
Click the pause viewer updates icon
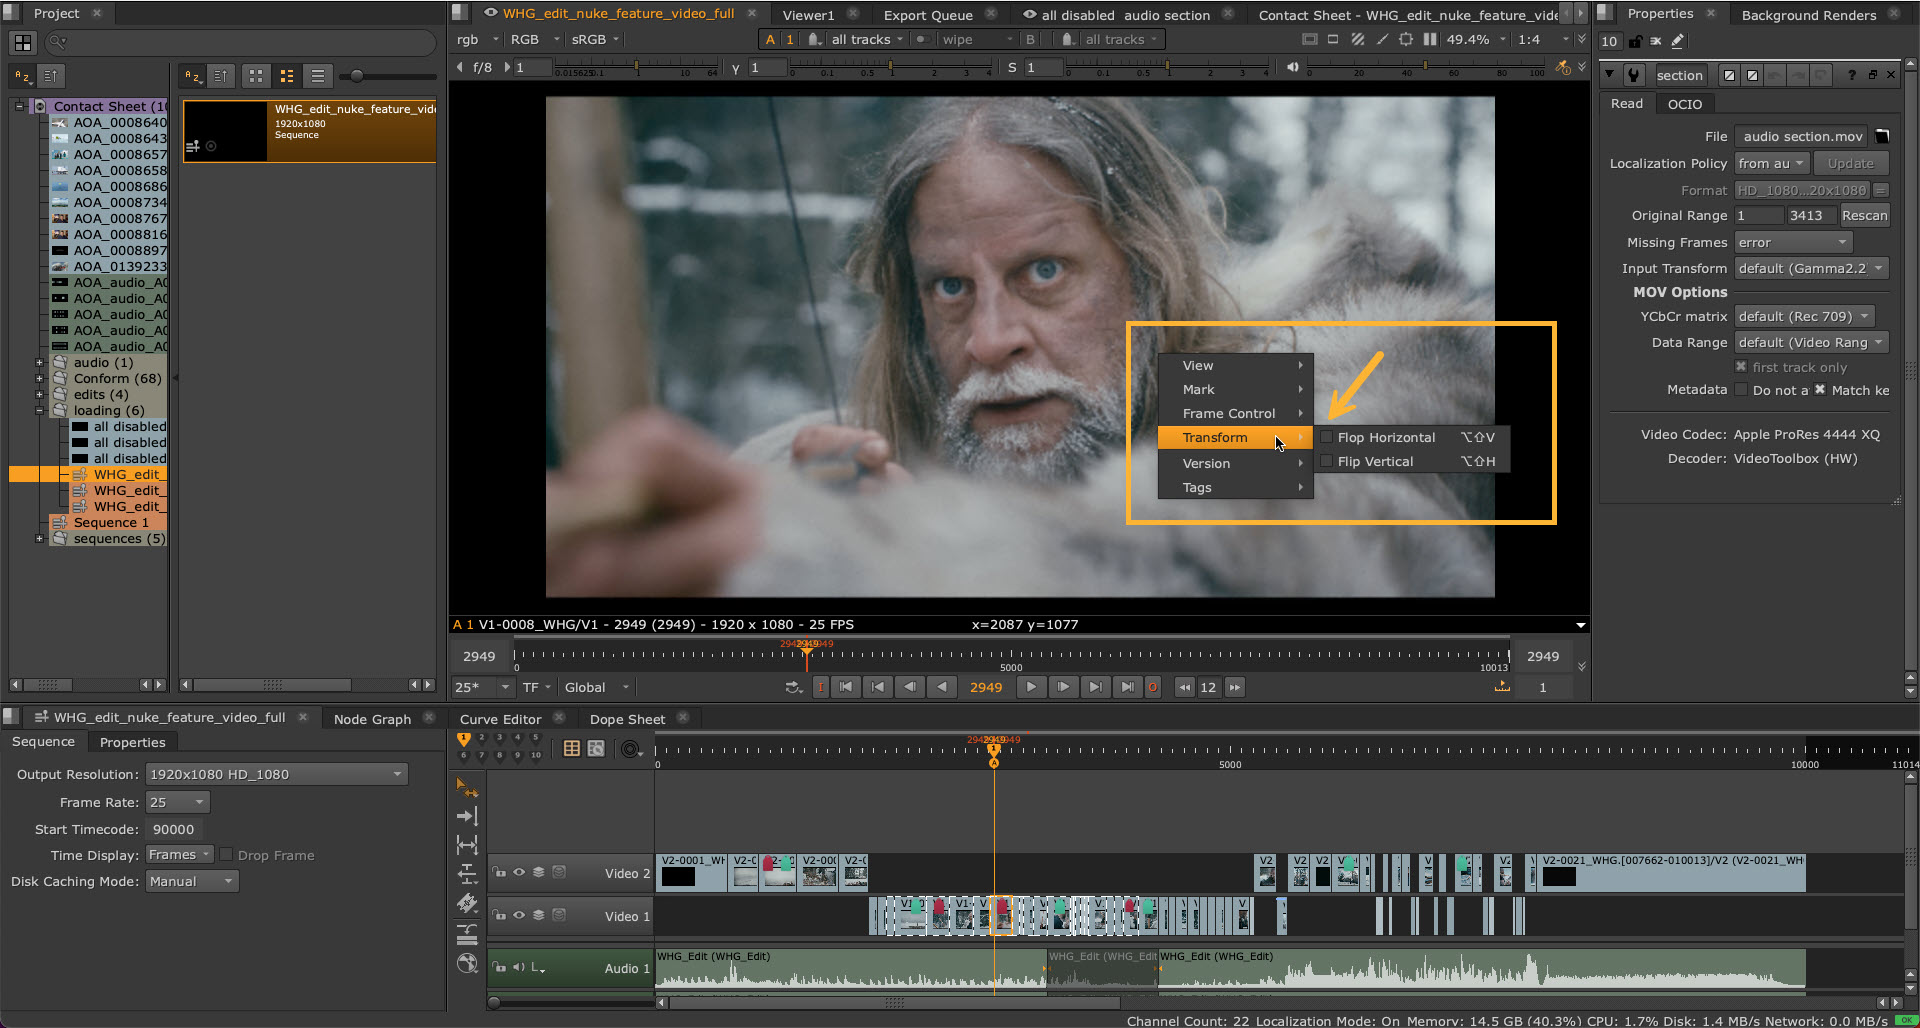pos(1430,40)
